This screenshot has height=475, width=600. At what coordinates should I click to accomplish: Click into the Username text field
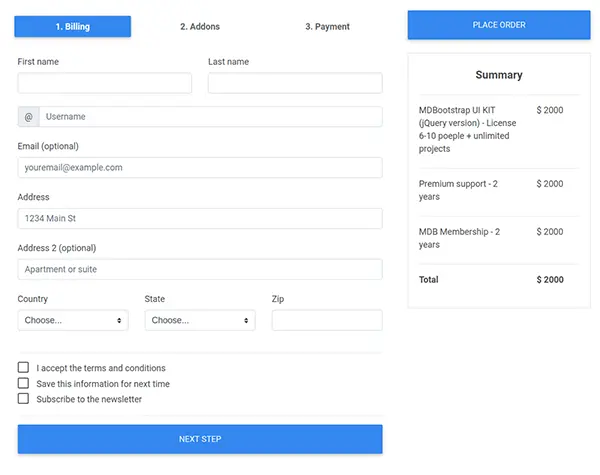point(210,117)
